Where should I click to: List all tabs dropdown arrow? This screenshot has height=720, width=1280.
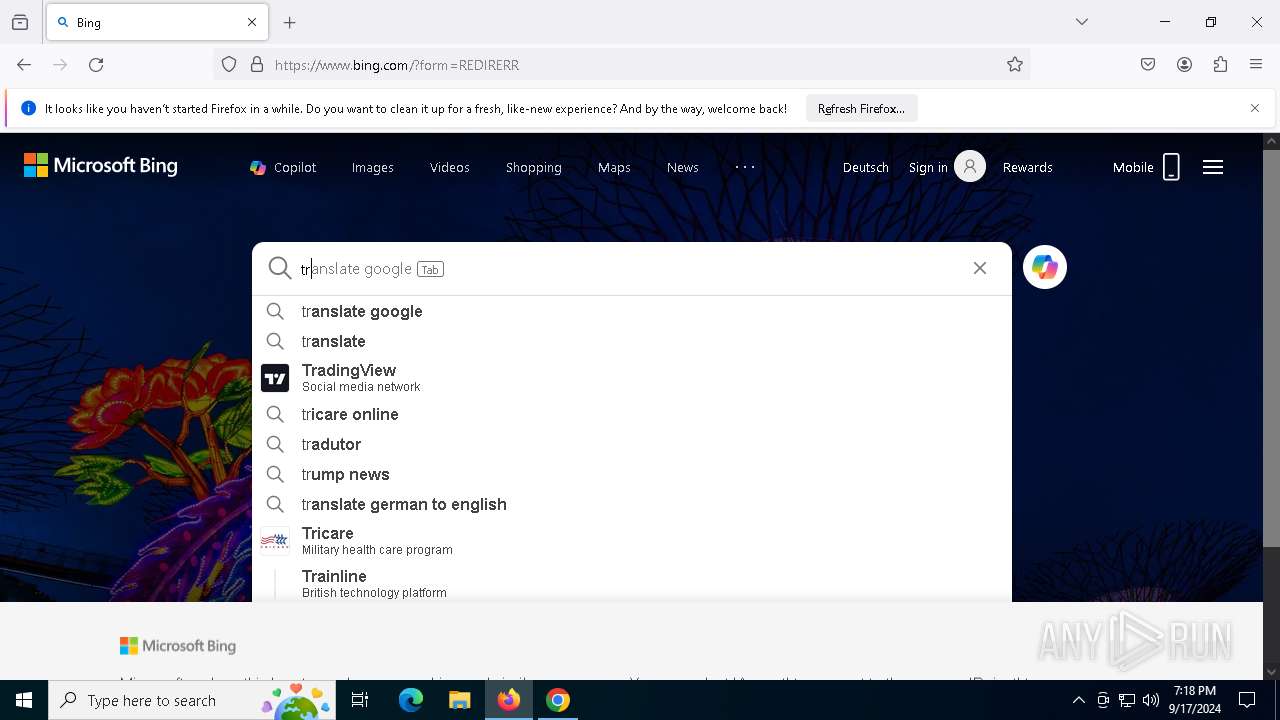[1082, 22]
